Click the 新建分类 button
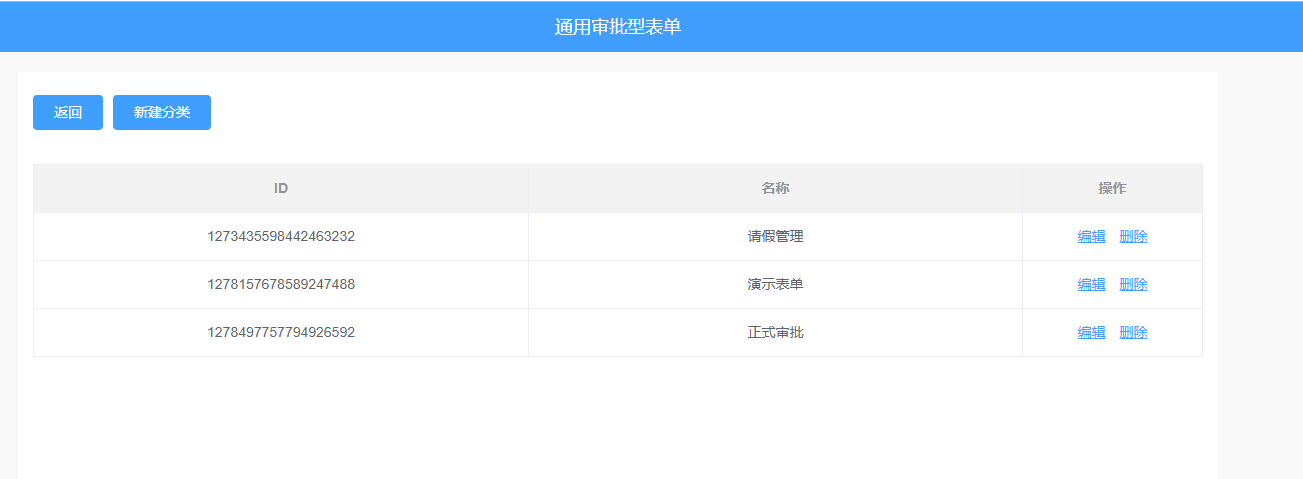The image size is (1303, 479). [162, 113]
